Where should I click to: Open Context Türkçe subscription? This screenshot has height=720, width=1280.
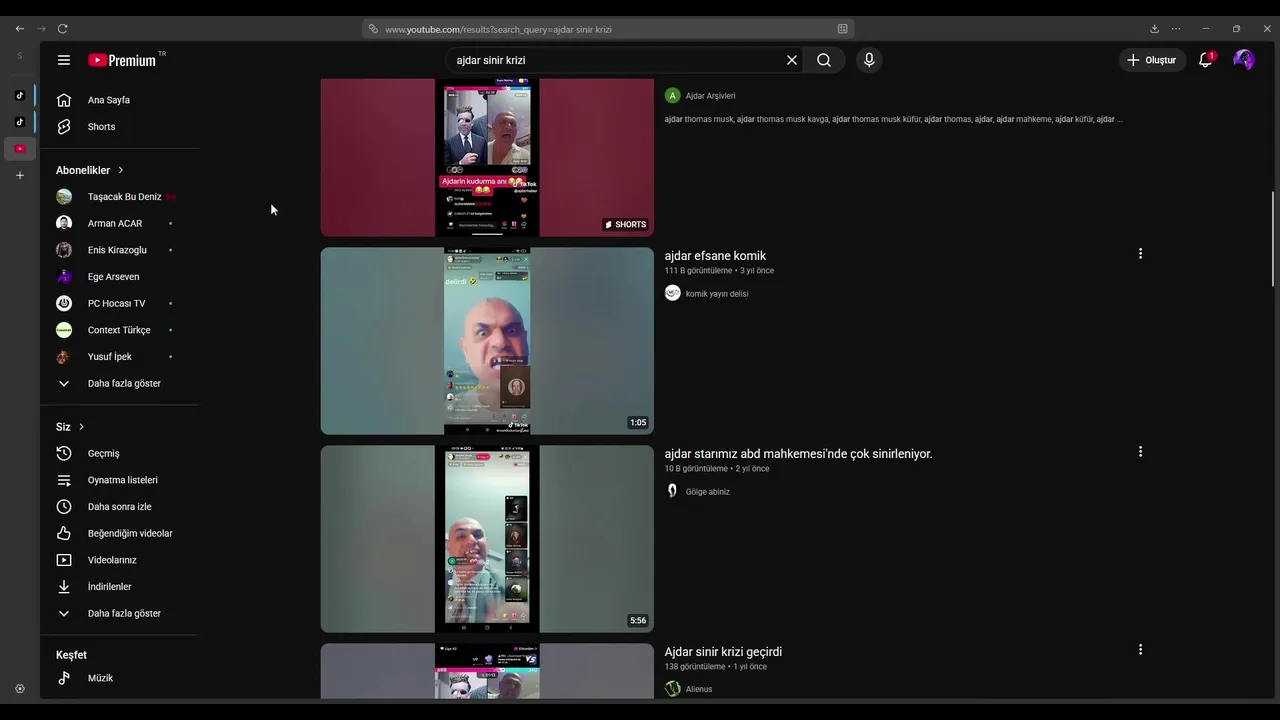click(120, 330)
